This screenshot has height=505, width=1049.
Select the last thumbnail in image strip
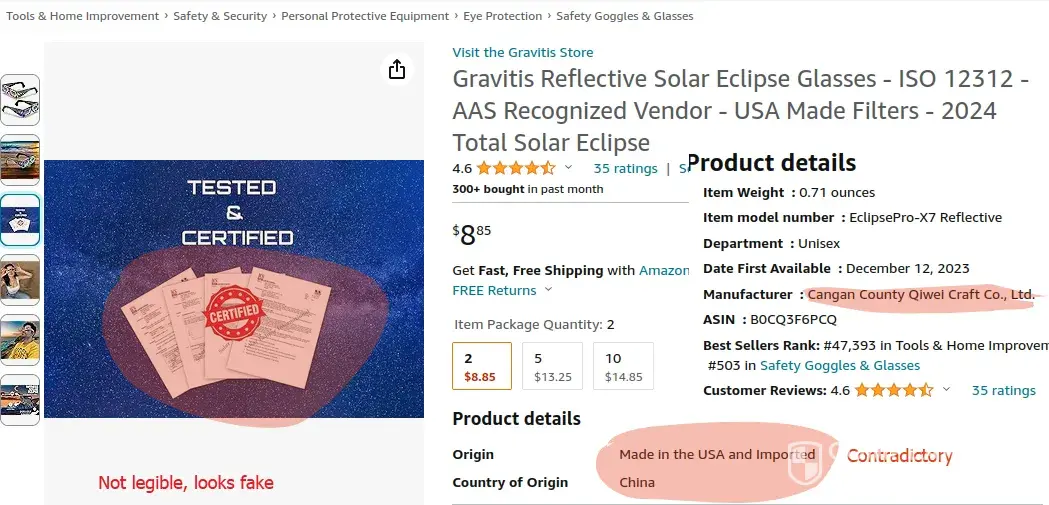(x=21, y=400)
